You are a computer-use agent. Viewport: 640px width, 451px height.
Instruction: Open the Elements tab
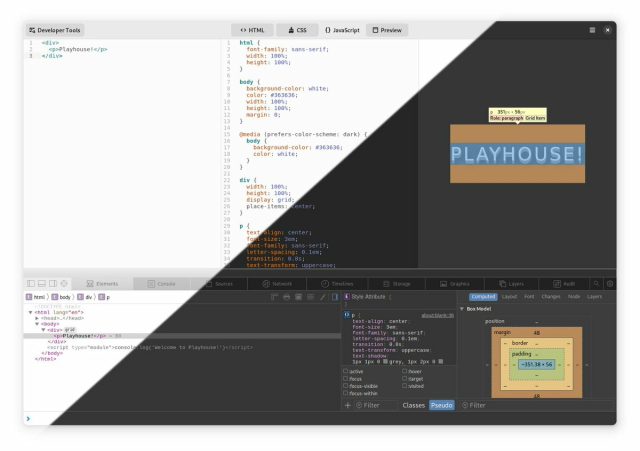click(102, 284)
